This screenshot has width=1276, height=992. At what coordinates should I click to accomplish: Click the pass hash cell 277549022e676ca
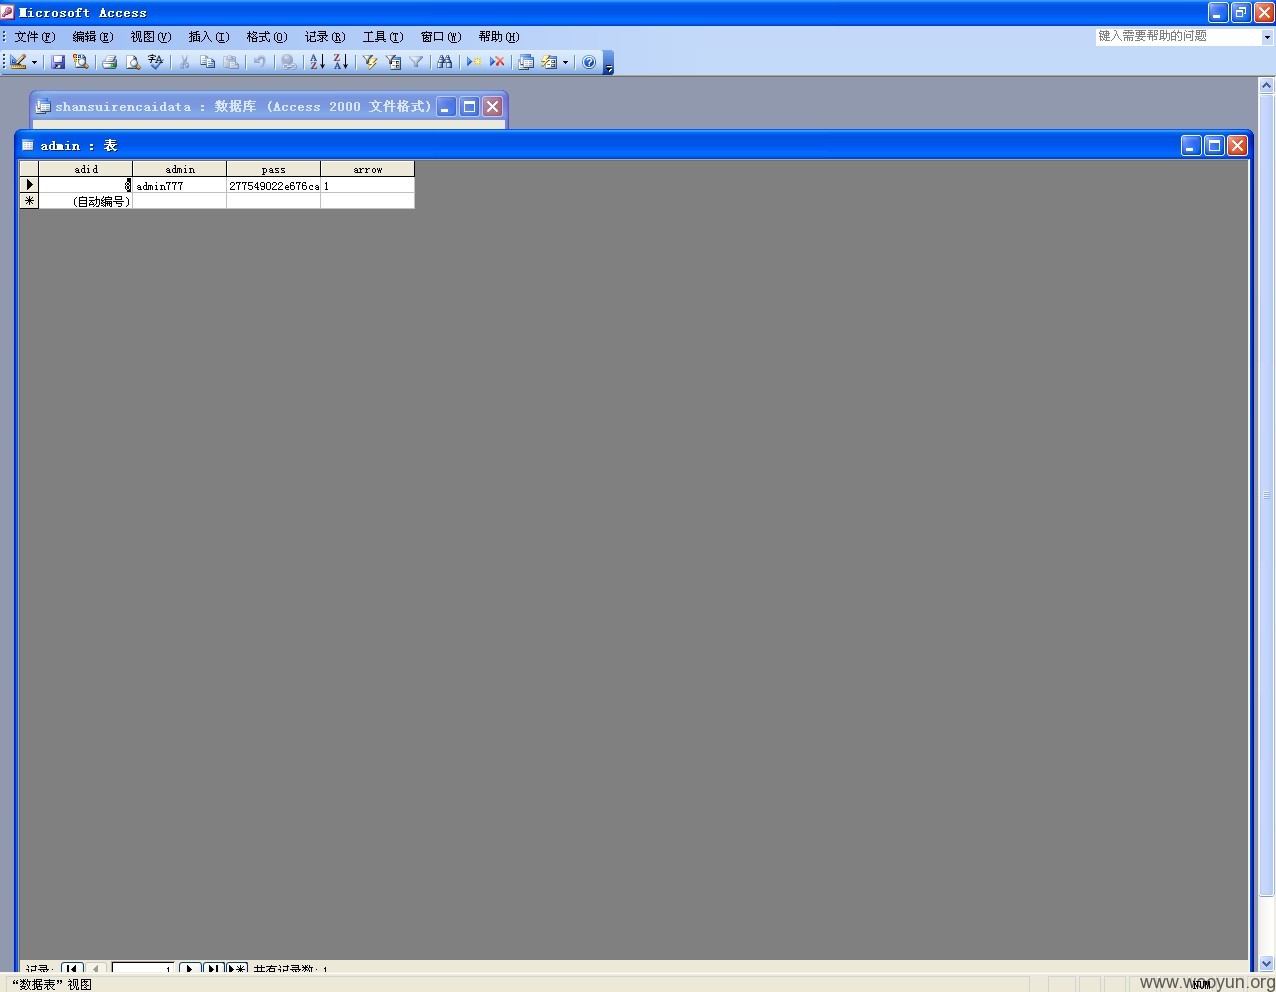tap(274, 185)
